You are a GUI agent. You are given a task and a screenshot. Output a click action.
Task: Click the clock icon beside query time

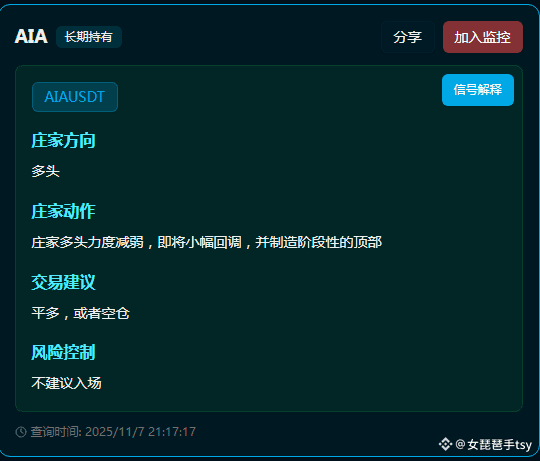pos(21,432)
